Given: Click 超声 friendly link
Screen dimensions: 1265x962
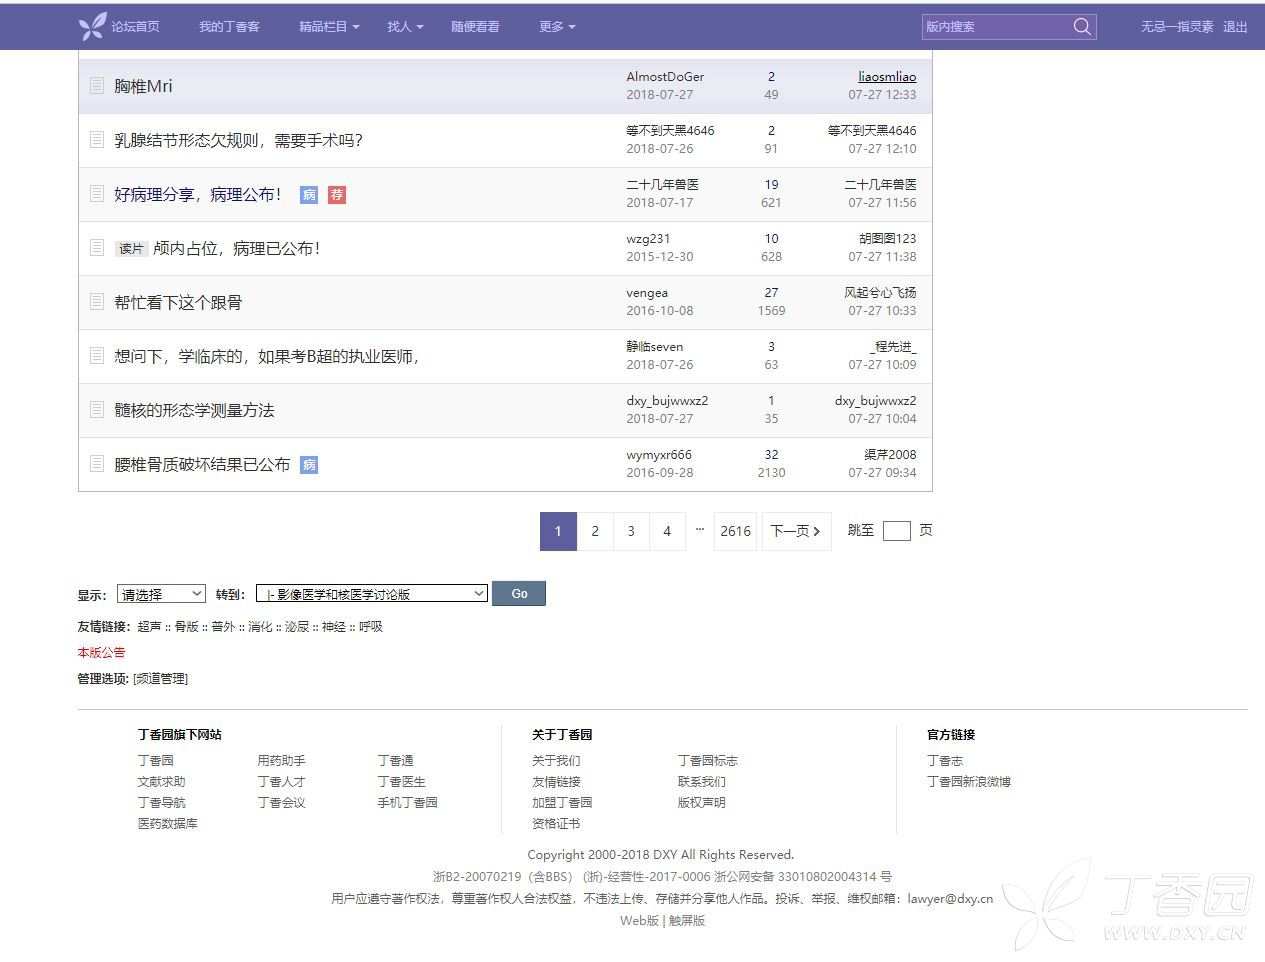Looking at the screenshot, I should [150, 627].
